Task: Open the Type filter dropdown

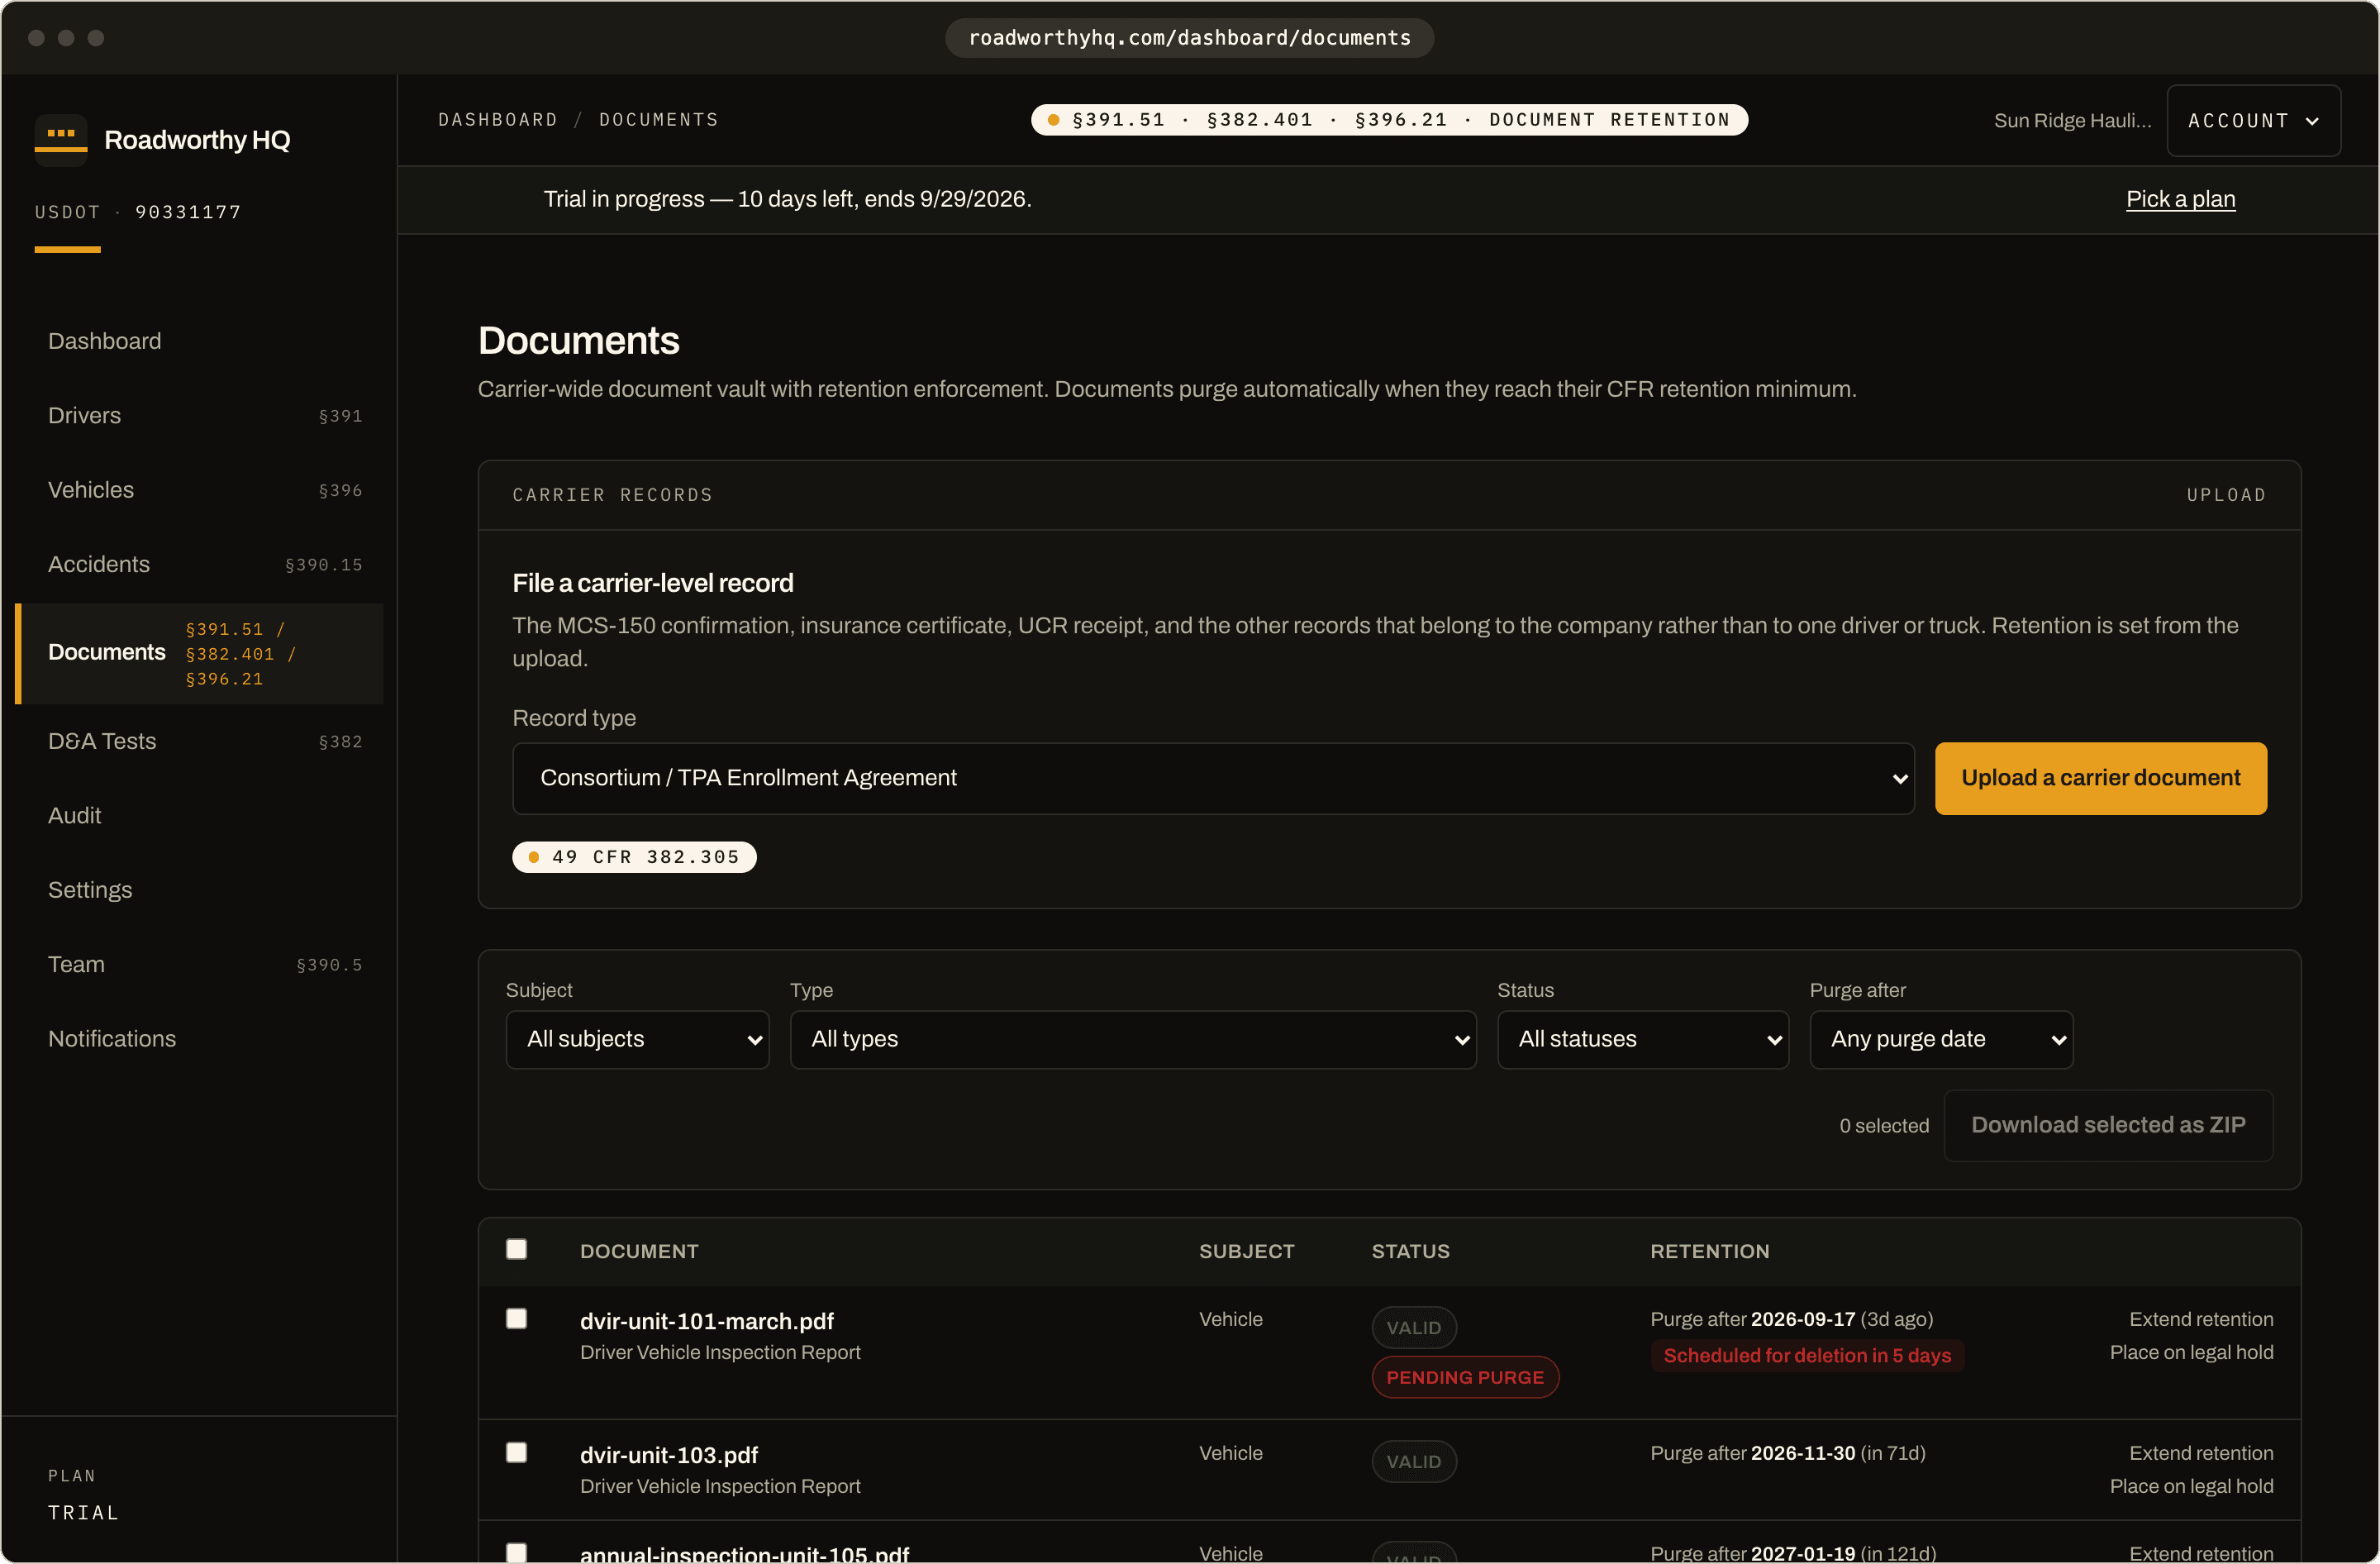Action: [x=1133, y=1040]
